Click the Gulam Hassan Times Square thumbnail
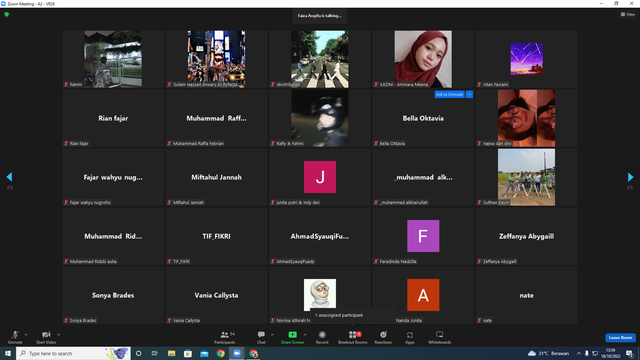The height and width of the screenshot is (360, 640). pyautogui.click(x=216, y=59)
